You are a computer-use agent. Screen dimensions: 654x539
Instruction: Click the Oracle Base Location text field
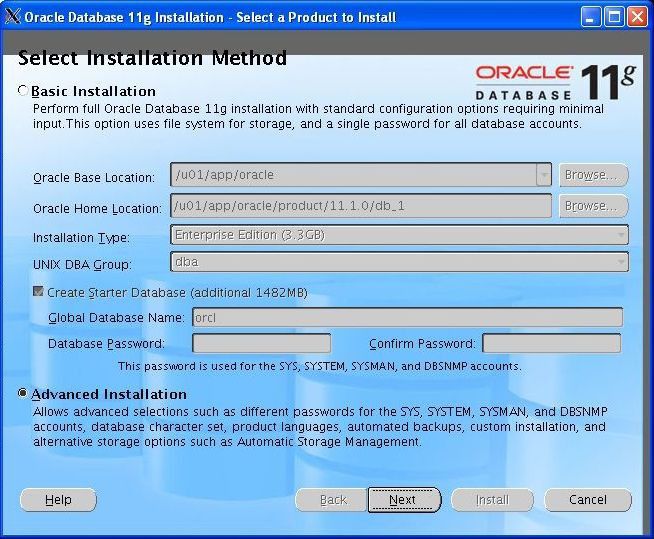coord(354,175)
